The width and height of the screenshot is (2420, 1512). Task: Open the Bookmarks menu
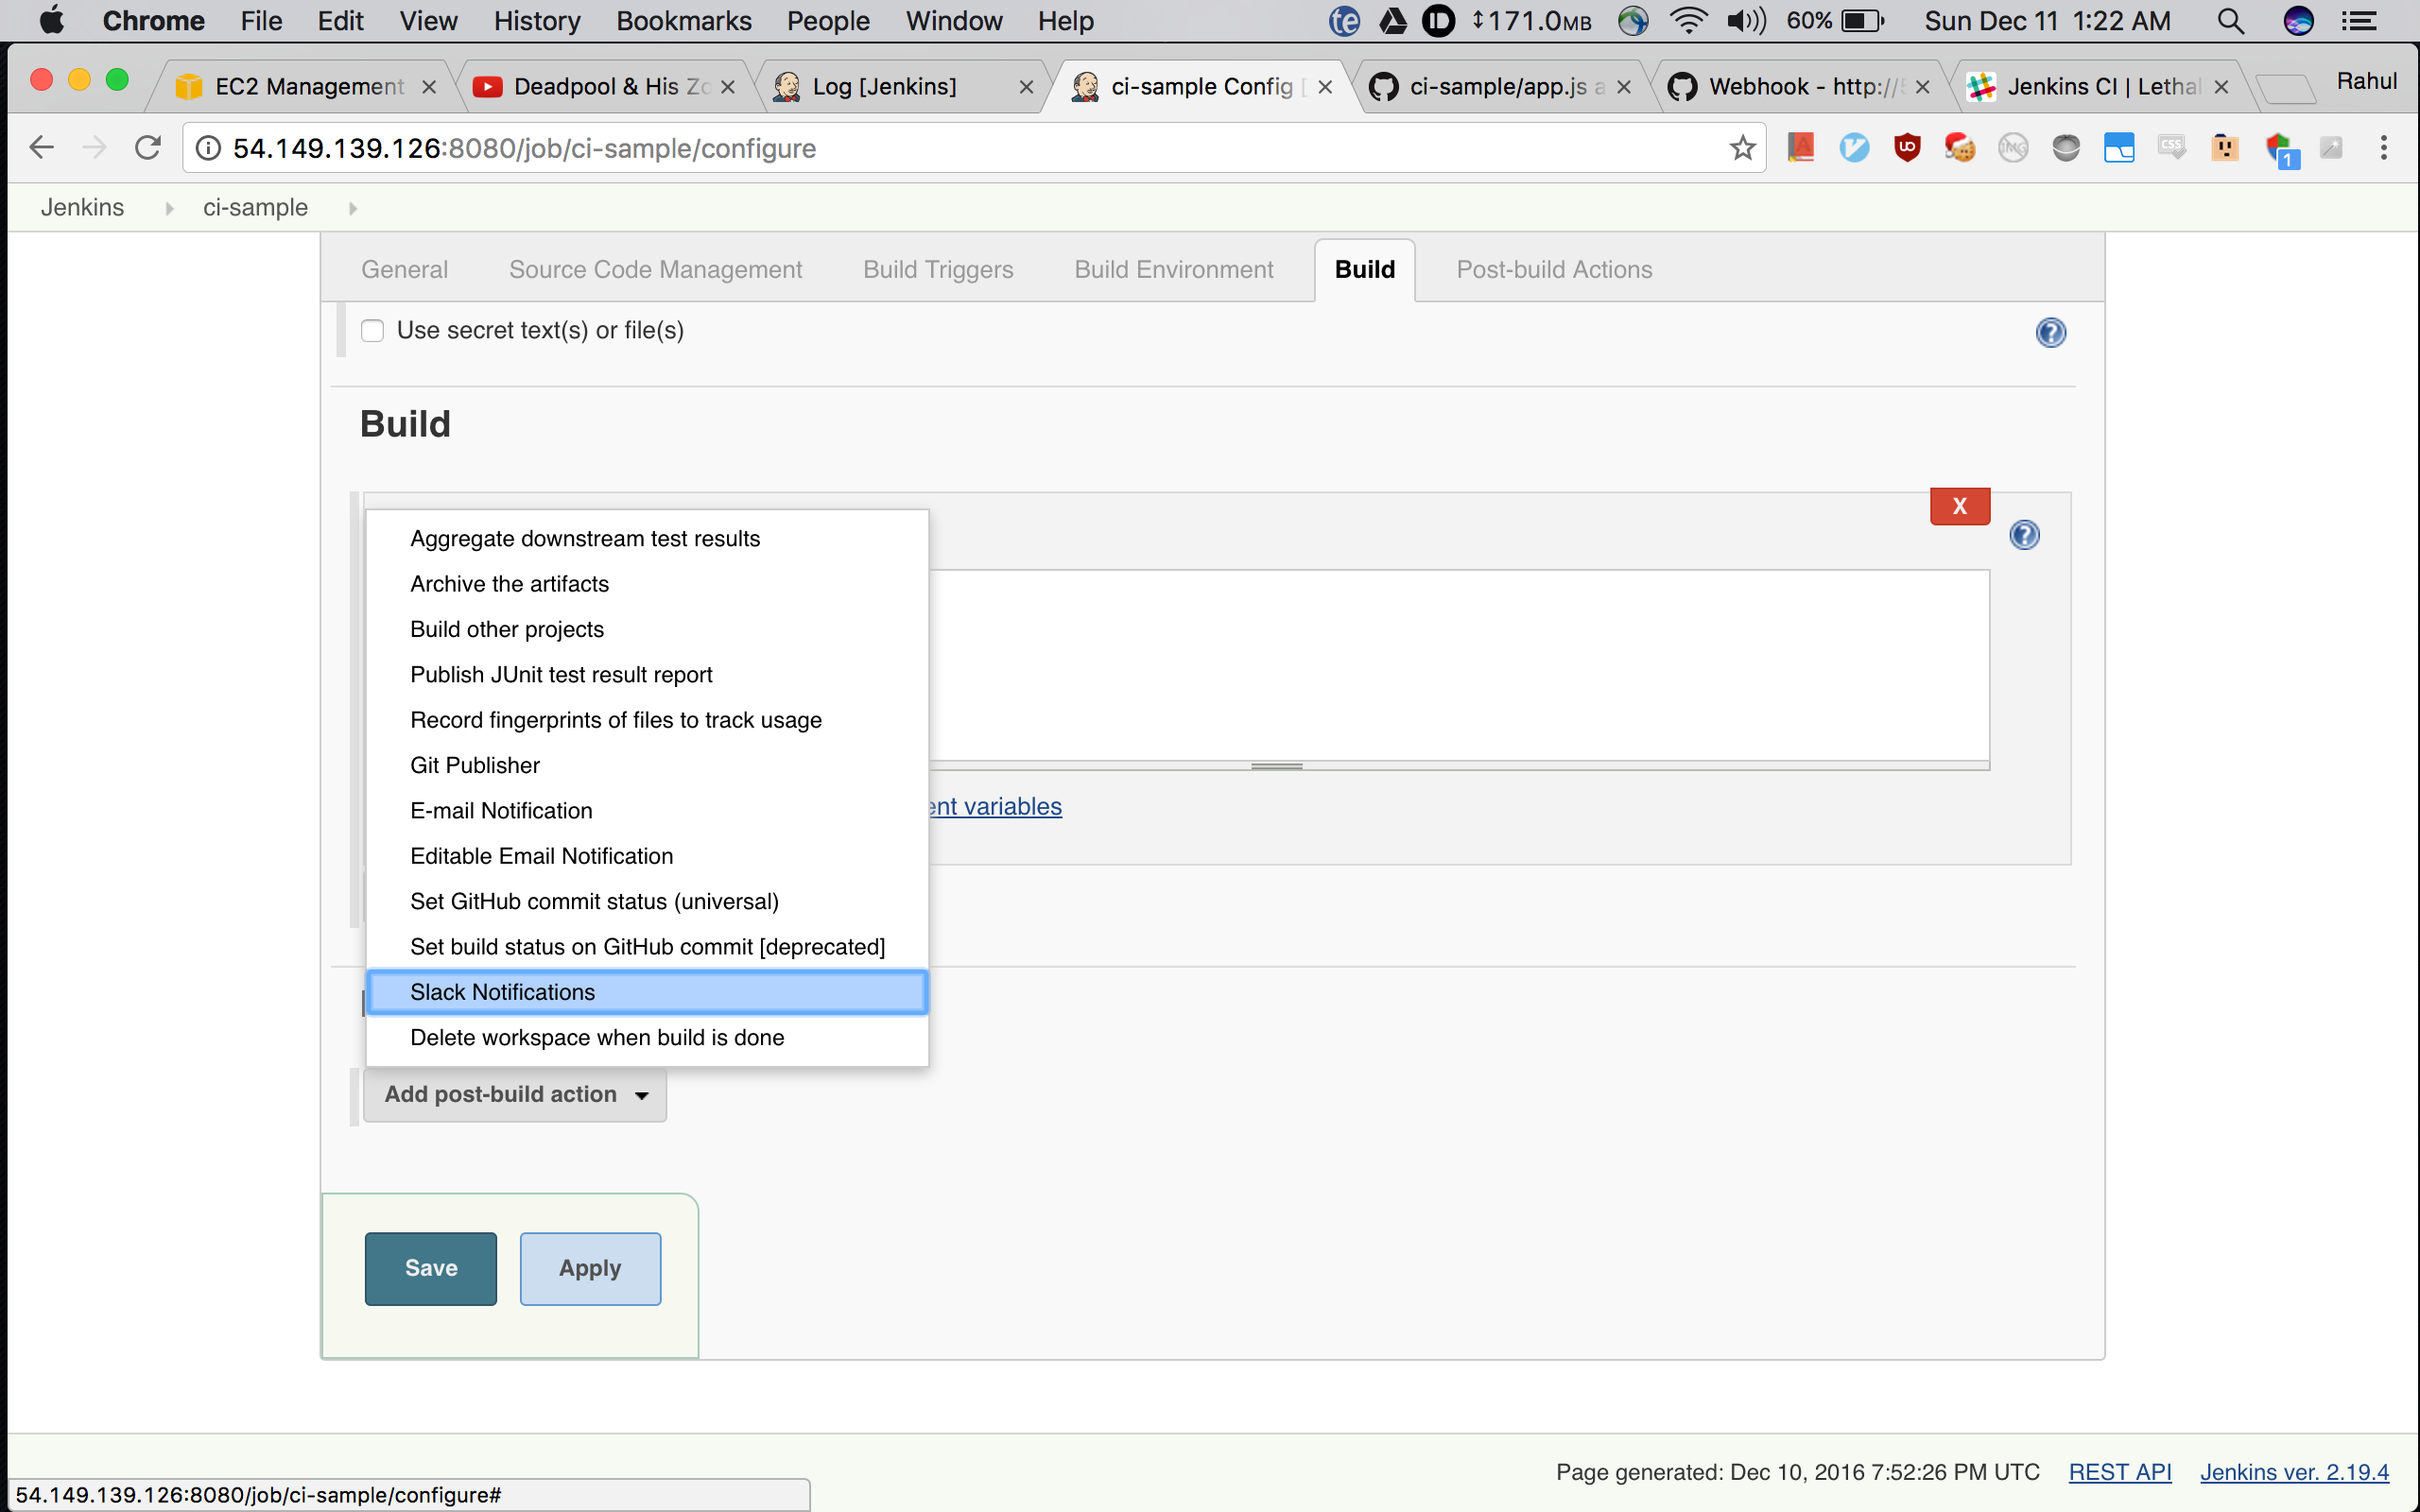(684, 20)
